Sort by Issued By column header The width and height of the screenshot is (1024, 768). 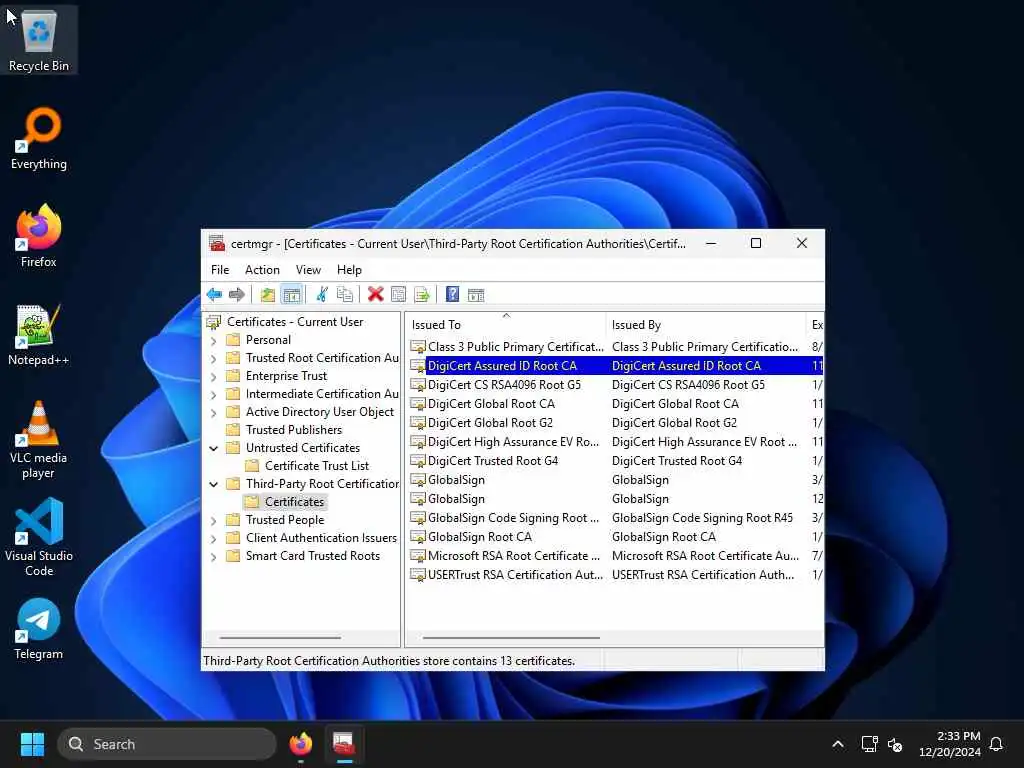click(x=706, y=325)
